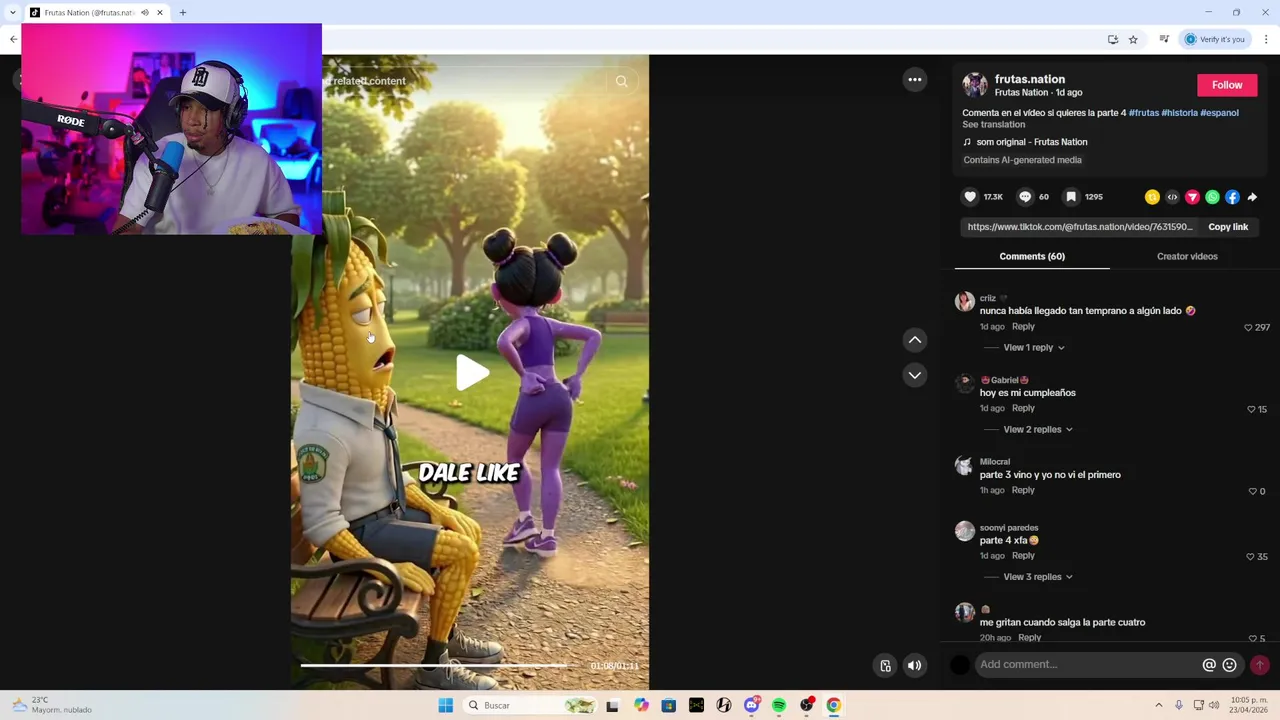Select the Frutas Nation browser tab
This screenshot has width=1280, height=720.
coord(90,12)
